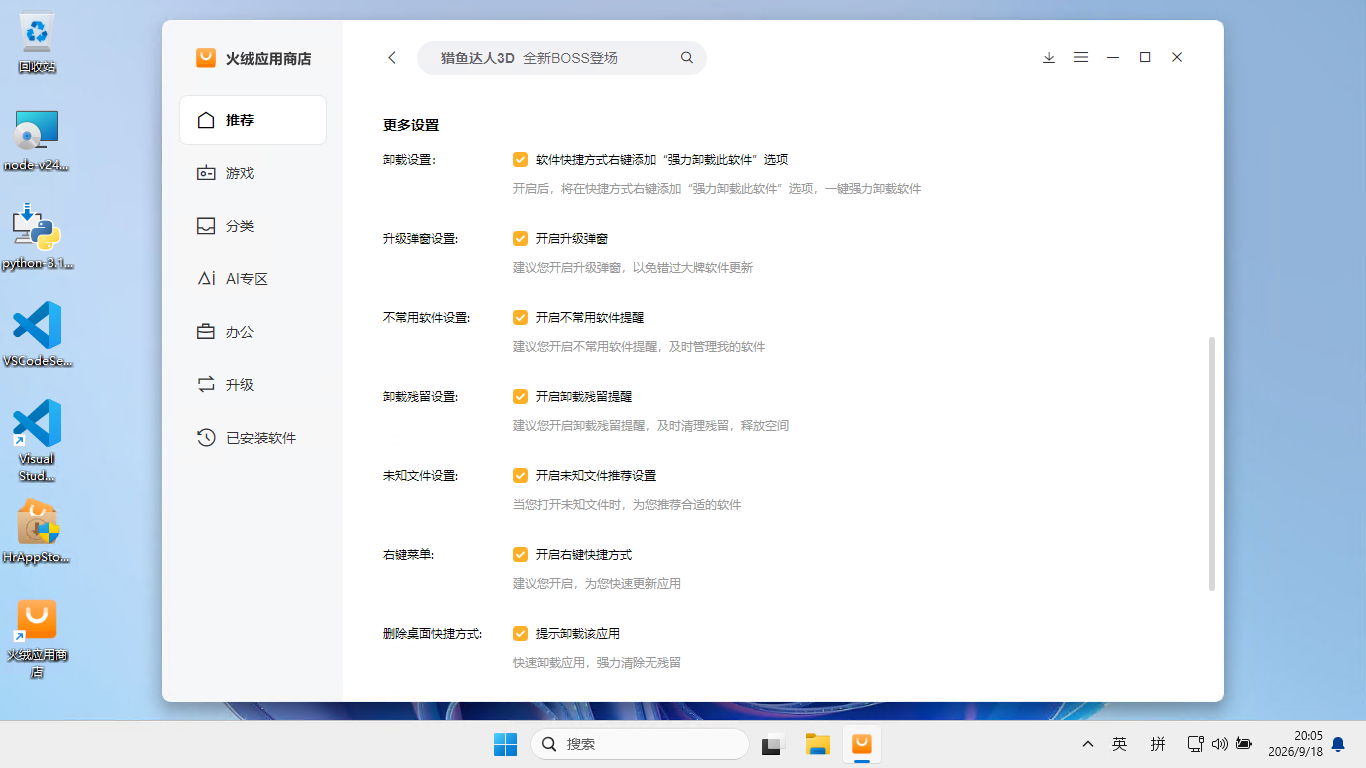
Task: Uncheck 开启未知文件推荐设置
Action: (520, 475)
